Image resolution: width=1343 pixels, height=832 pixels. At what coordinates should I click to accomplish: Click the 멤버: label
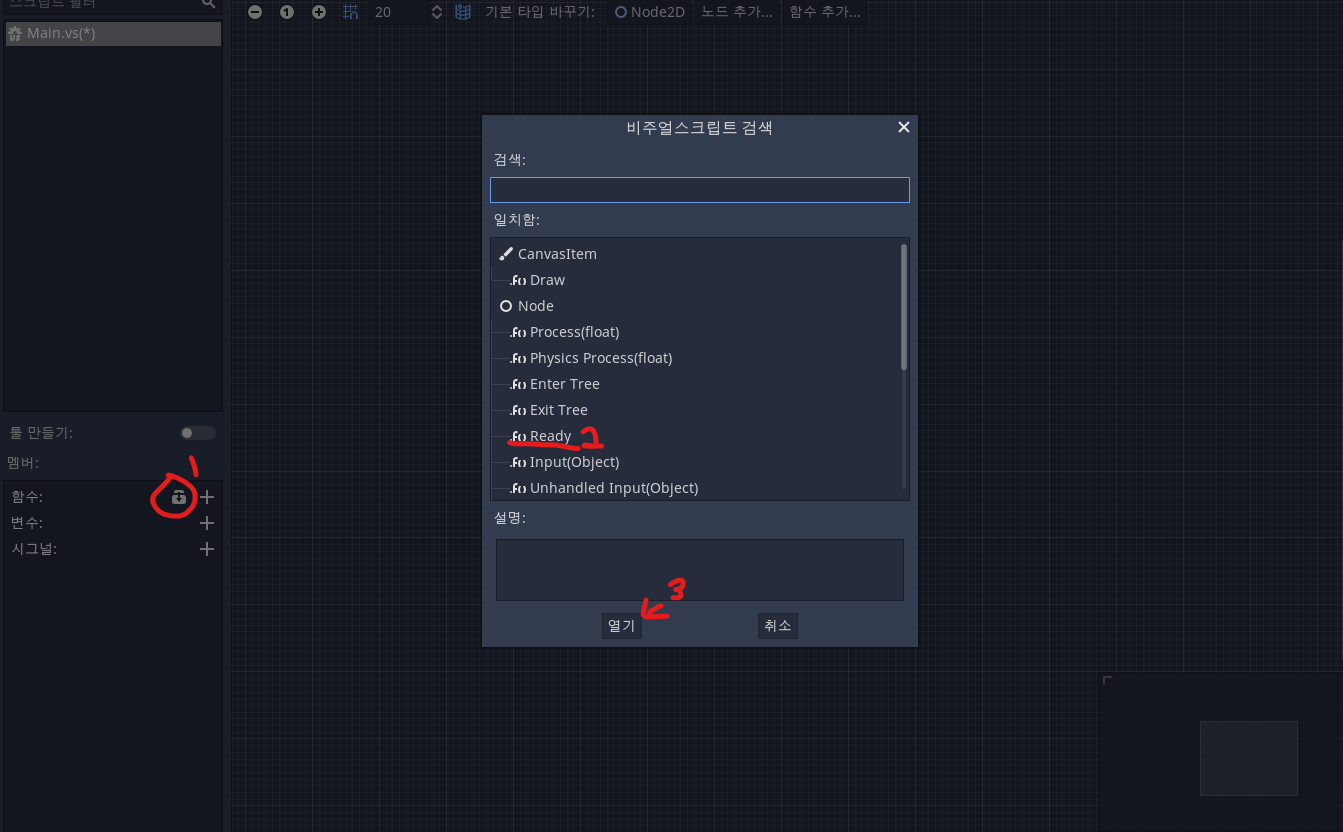25,463
